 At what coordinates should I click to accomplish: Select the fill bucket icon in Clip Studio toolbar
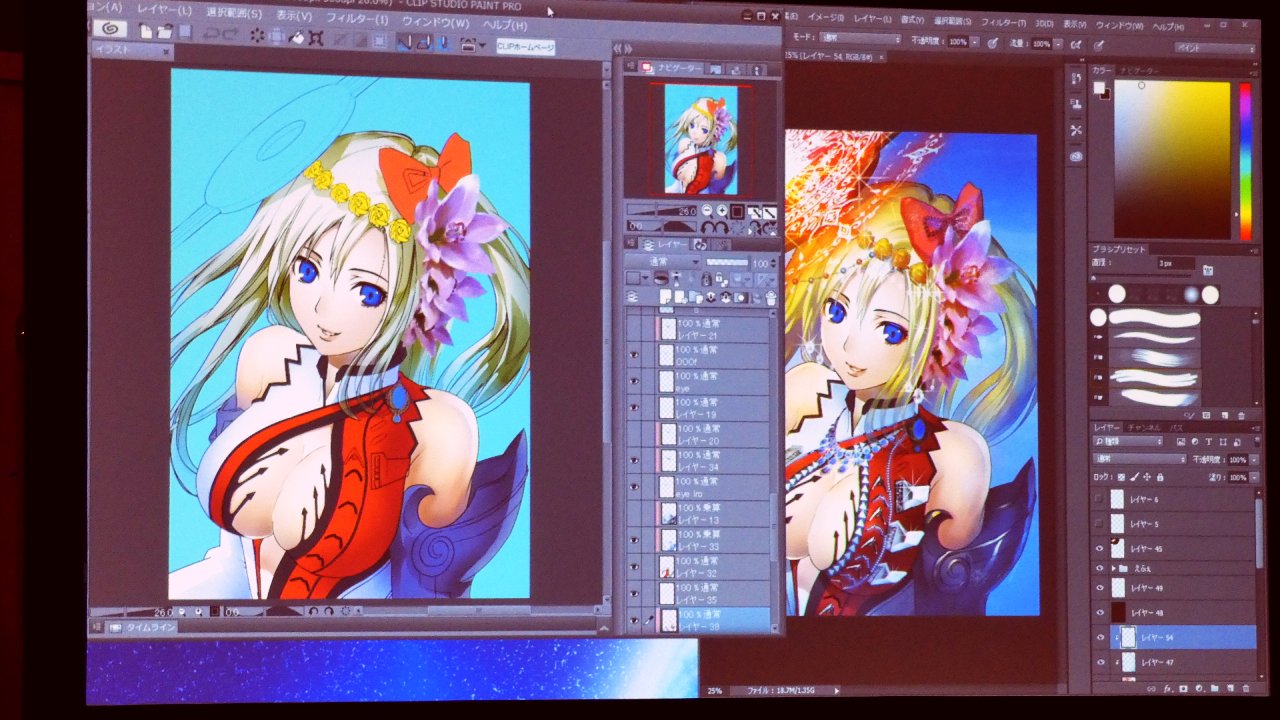coord(296,37)
